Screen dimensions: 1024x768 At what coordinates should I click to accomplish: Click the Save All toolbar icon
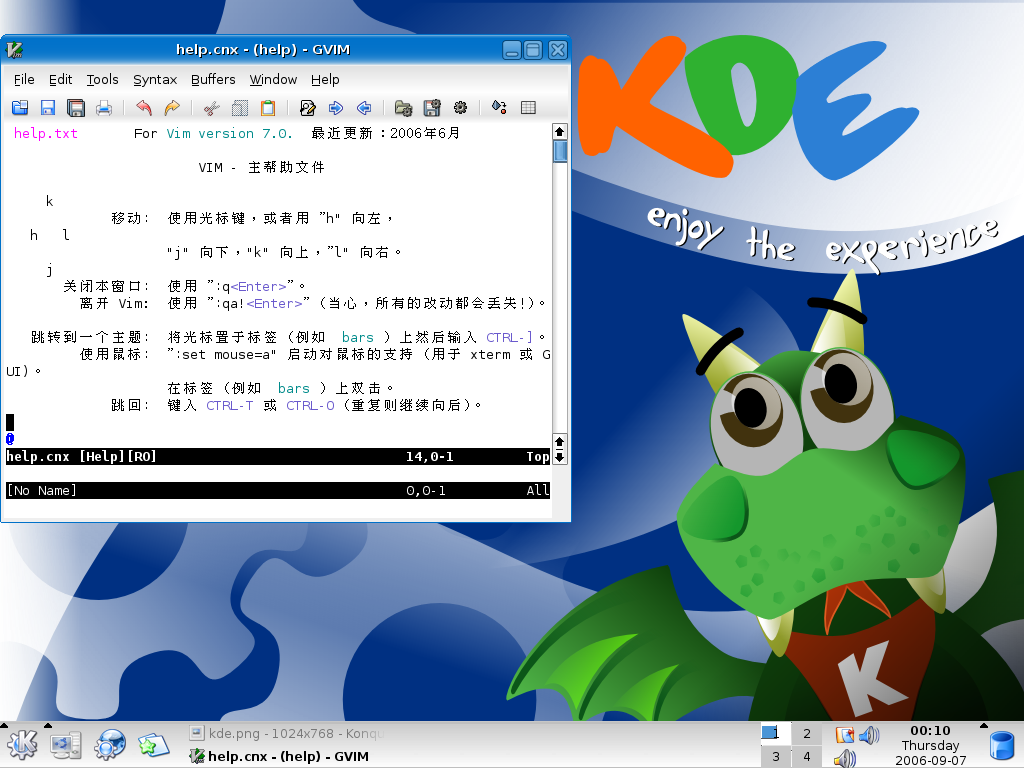(x=76, y=108)
